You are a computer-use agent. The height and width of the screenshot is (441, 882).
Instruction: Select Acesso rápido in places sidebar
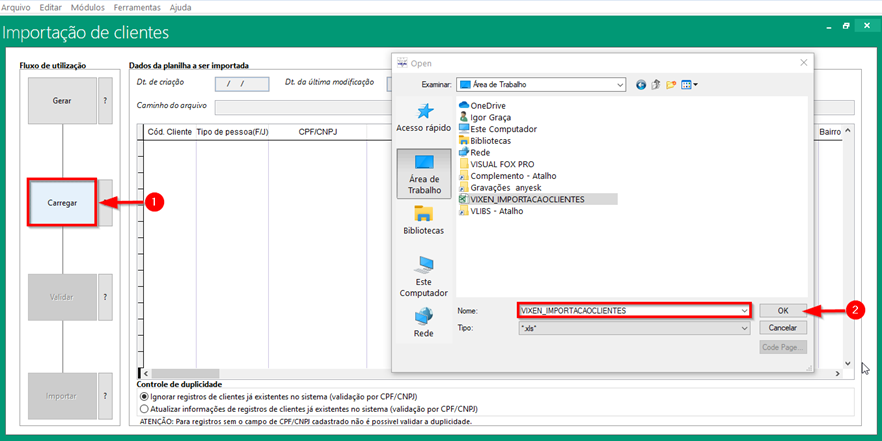[x=423, y=118]
